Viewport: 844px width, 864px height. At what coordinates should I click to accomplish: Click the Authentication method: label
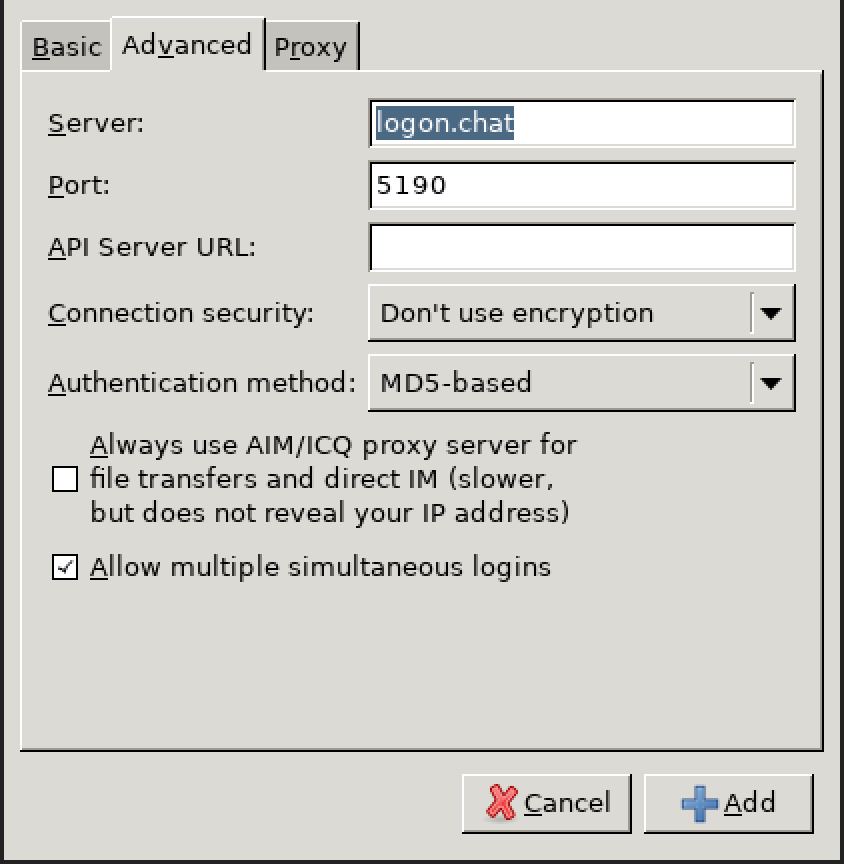202,382
